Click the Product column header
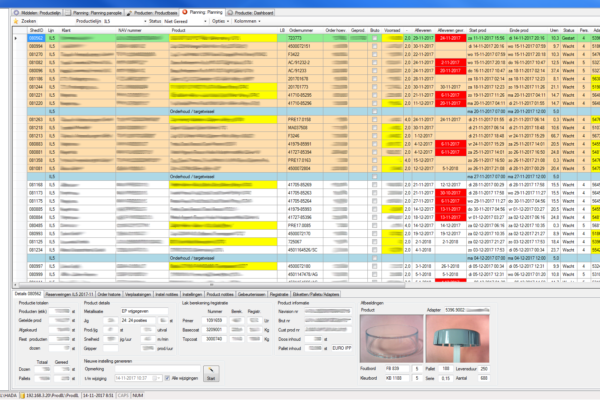Image resolution: width=600 pixels, height=400 pixels. pyautogui.click(x=223, y=30)
